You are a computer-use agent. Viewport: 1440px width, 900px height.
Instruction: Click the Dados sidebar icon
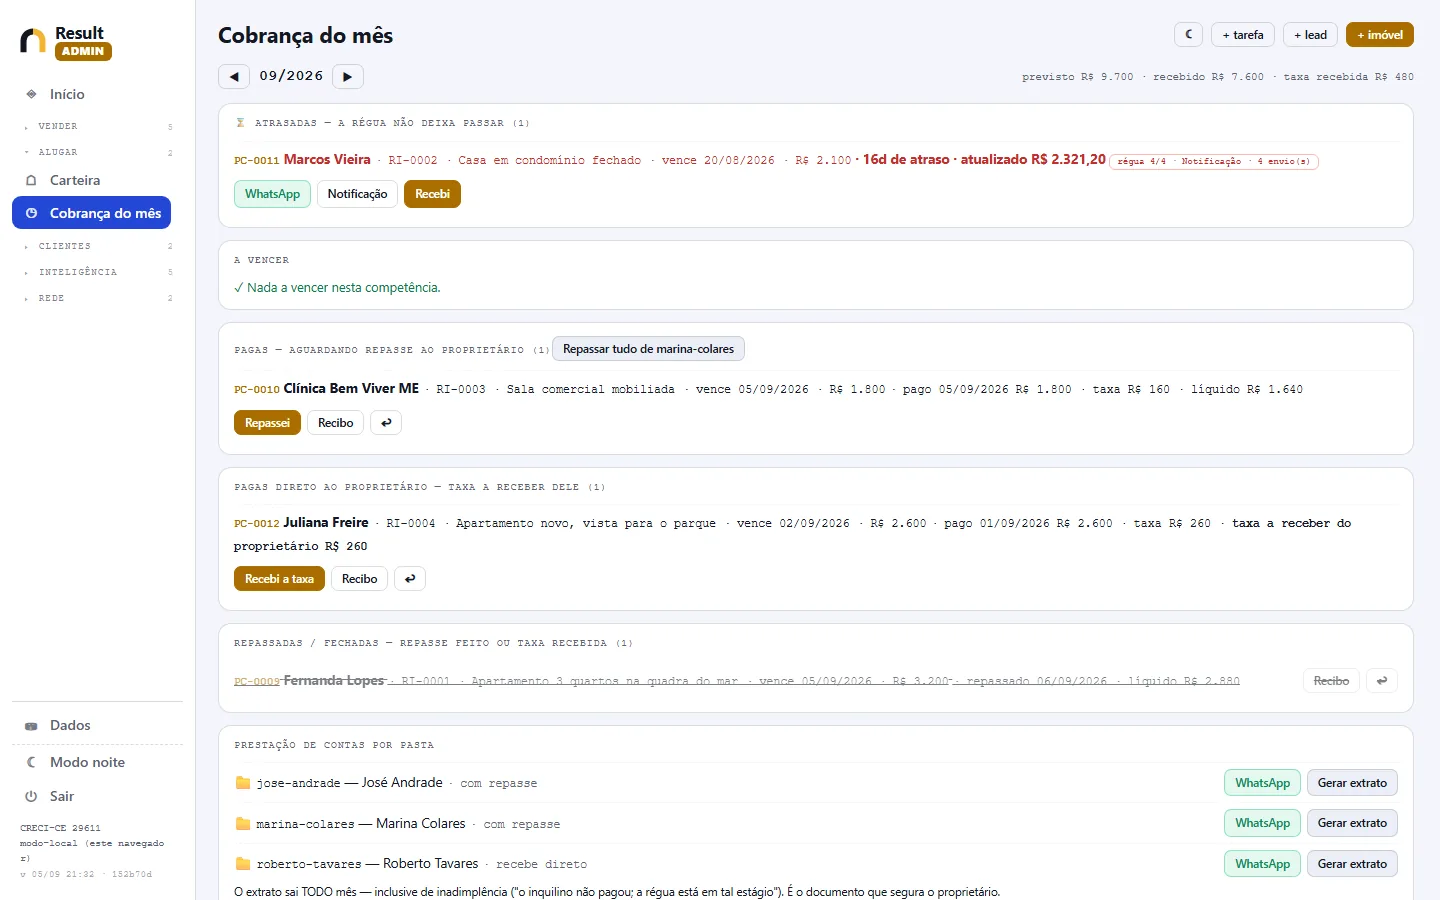tap(31, 726)
